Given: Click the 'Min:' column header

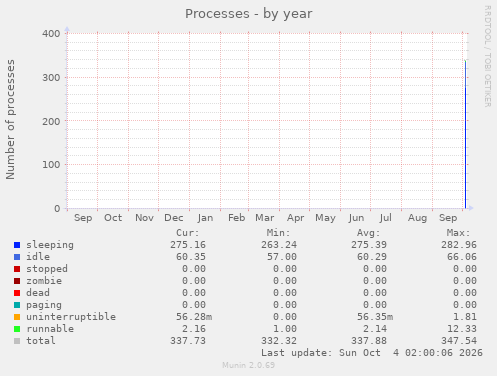Looking at the screenshot, I should [278, 233].
